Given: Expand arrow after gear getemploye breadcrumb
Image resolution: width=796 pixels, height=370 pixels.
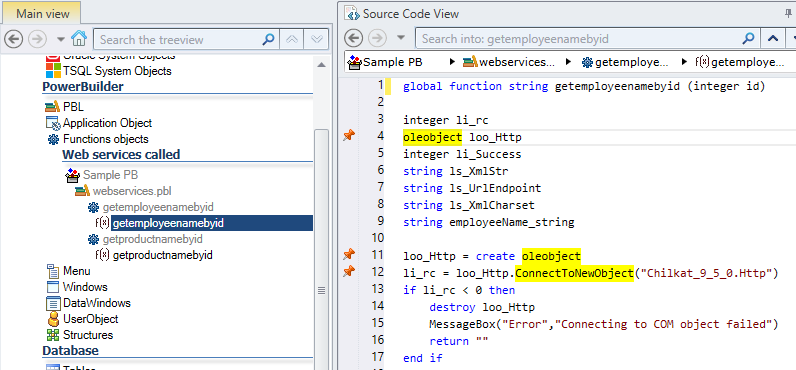Looking at the screenshot, I should pos(685,62).
